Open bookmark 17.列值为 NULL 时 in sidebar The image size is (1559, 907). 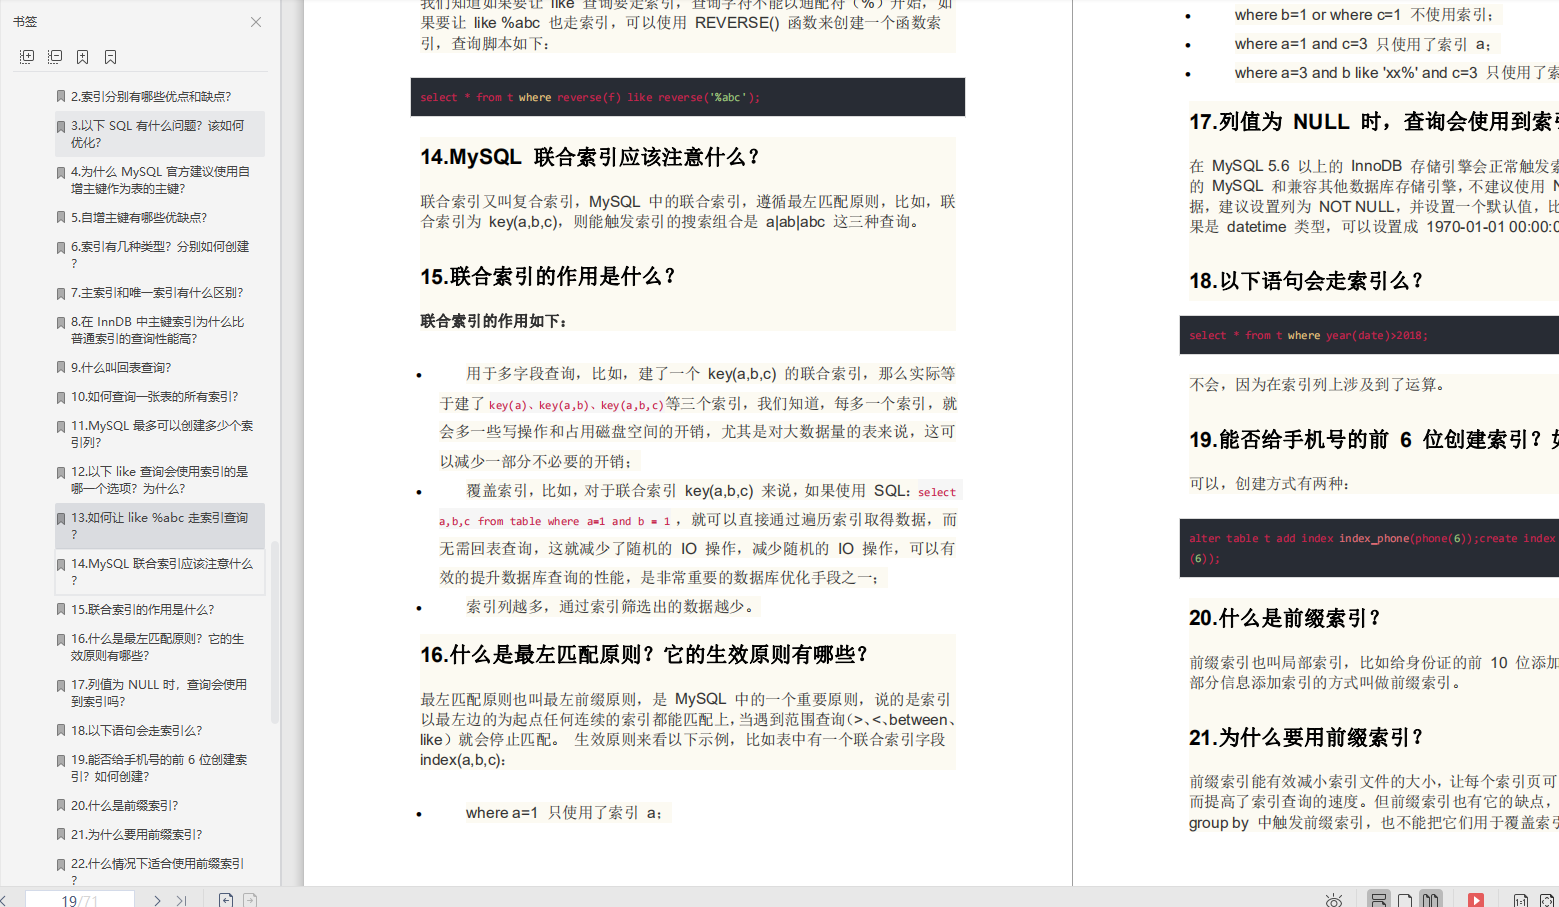158,693
